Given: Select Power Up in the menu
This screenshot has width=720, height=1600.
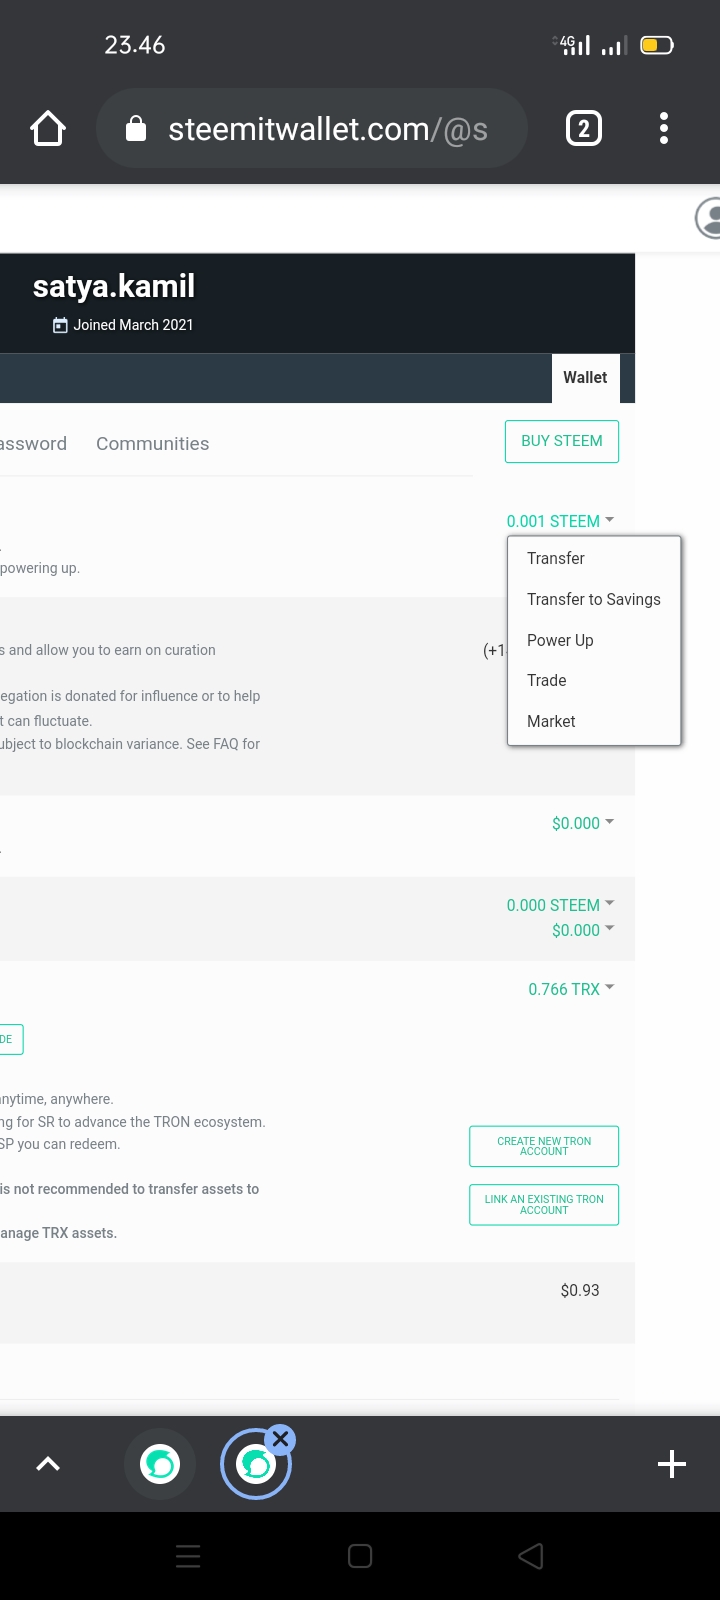Looking at the screenshot, I should tap(560, 640).
